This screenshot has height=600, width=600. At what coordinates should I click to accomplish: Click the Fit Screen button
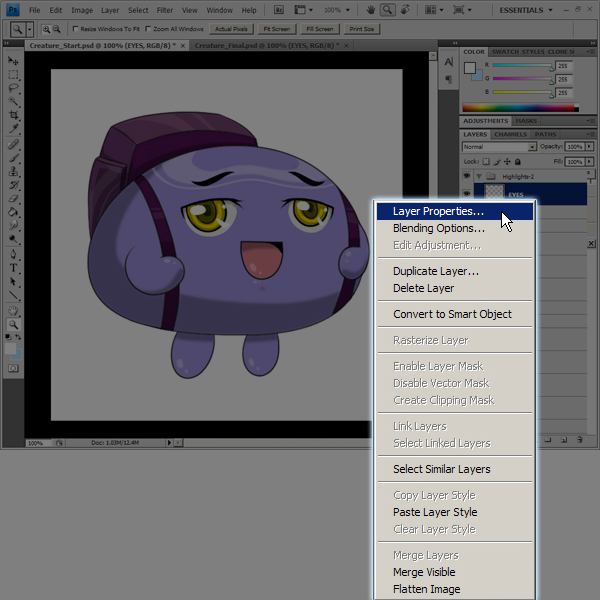point(277,29)
